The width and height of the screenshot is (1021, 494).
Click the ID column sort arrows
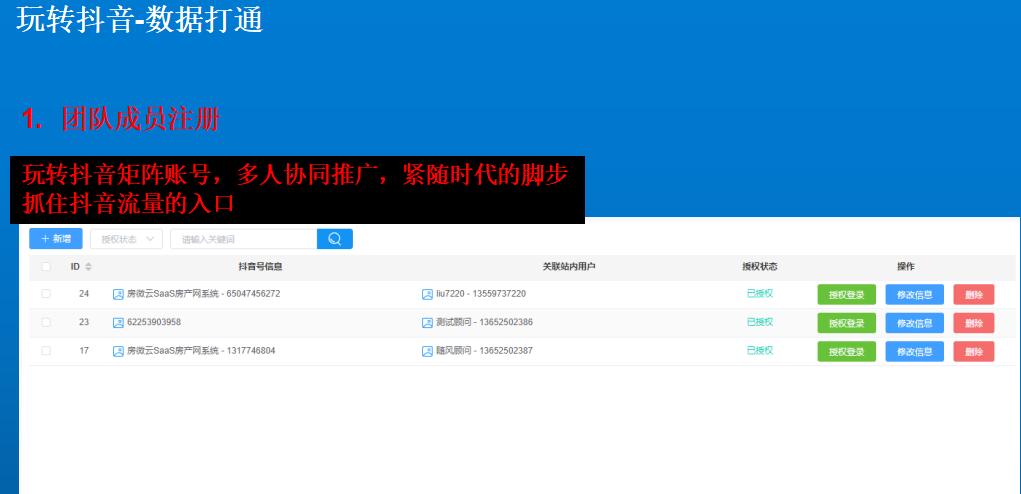pos(88,267)
